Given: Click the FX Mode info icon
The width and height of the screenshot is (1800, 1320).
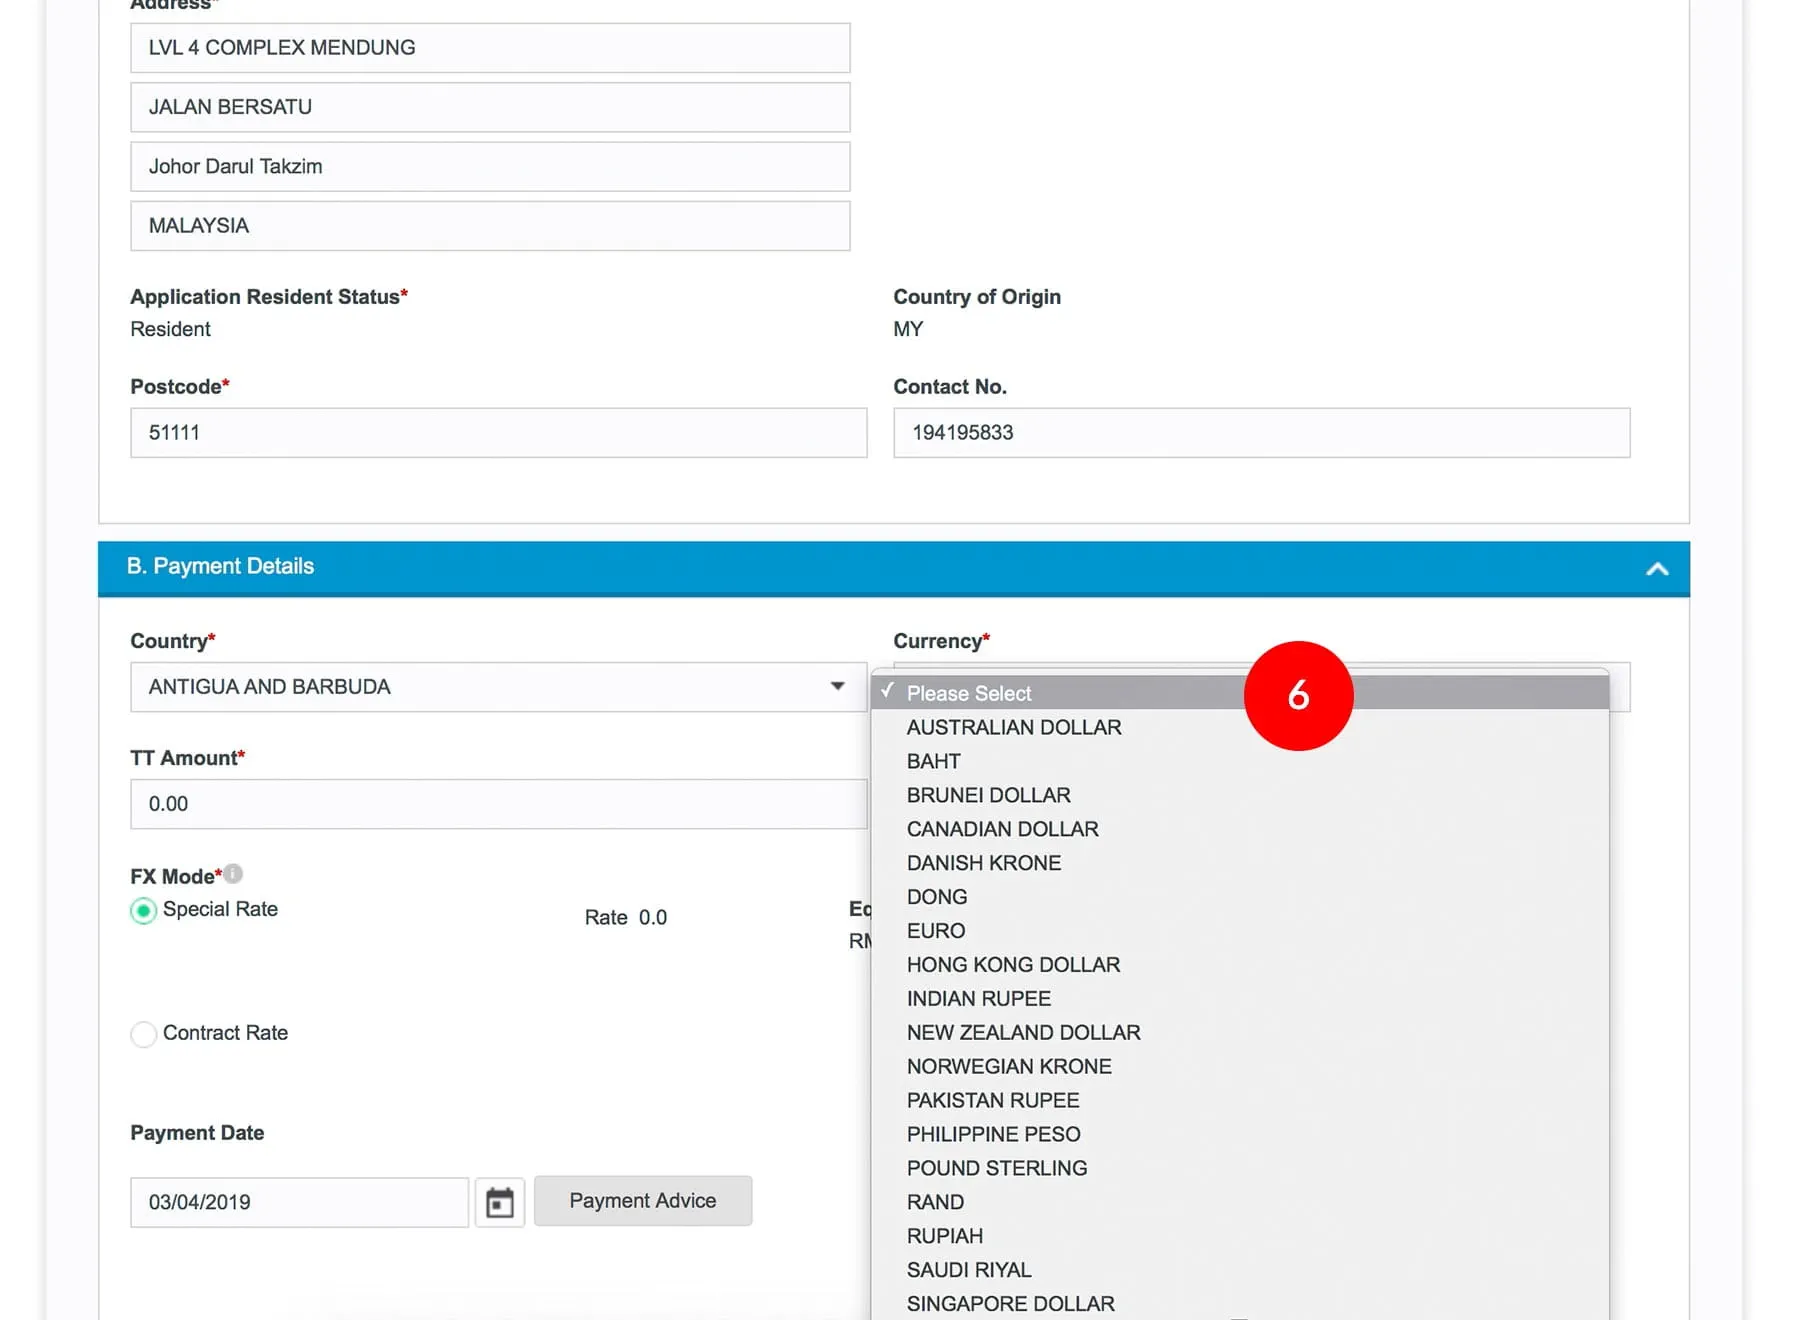Looking at the screenshot, I should pyautogui.click(x=233, y=874).
